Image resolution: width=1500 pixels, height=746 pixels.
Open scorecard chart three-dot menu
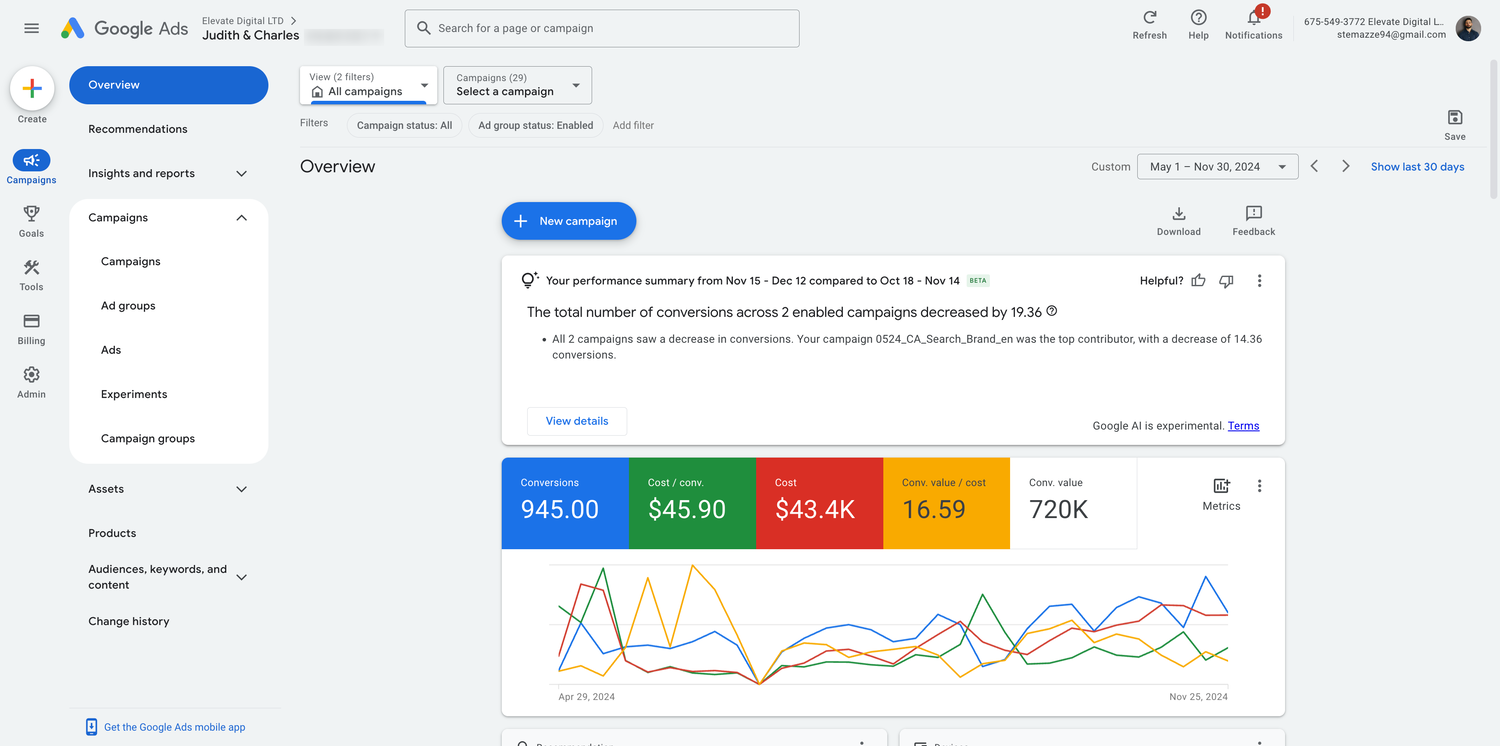(x=1259, y=486)
